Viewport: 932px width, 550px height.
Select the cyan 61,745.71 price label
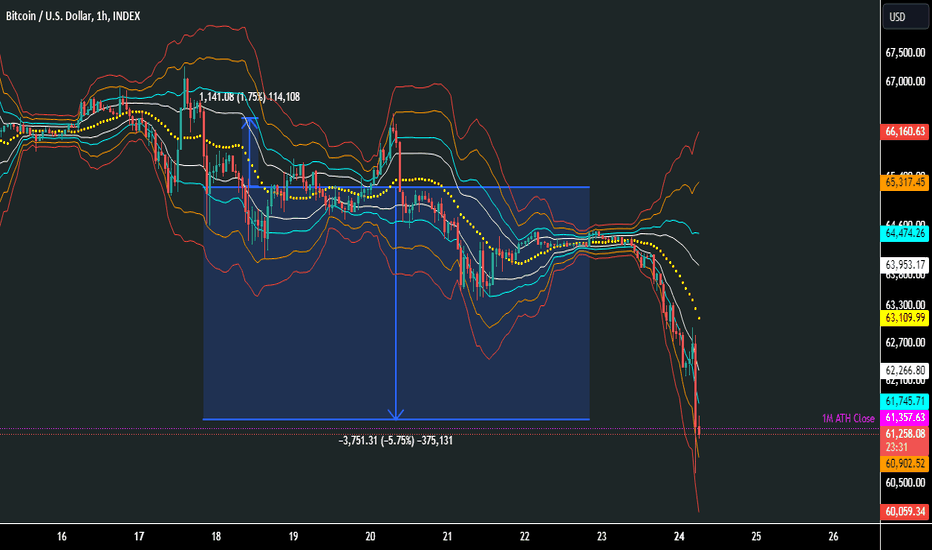[905, 401]
